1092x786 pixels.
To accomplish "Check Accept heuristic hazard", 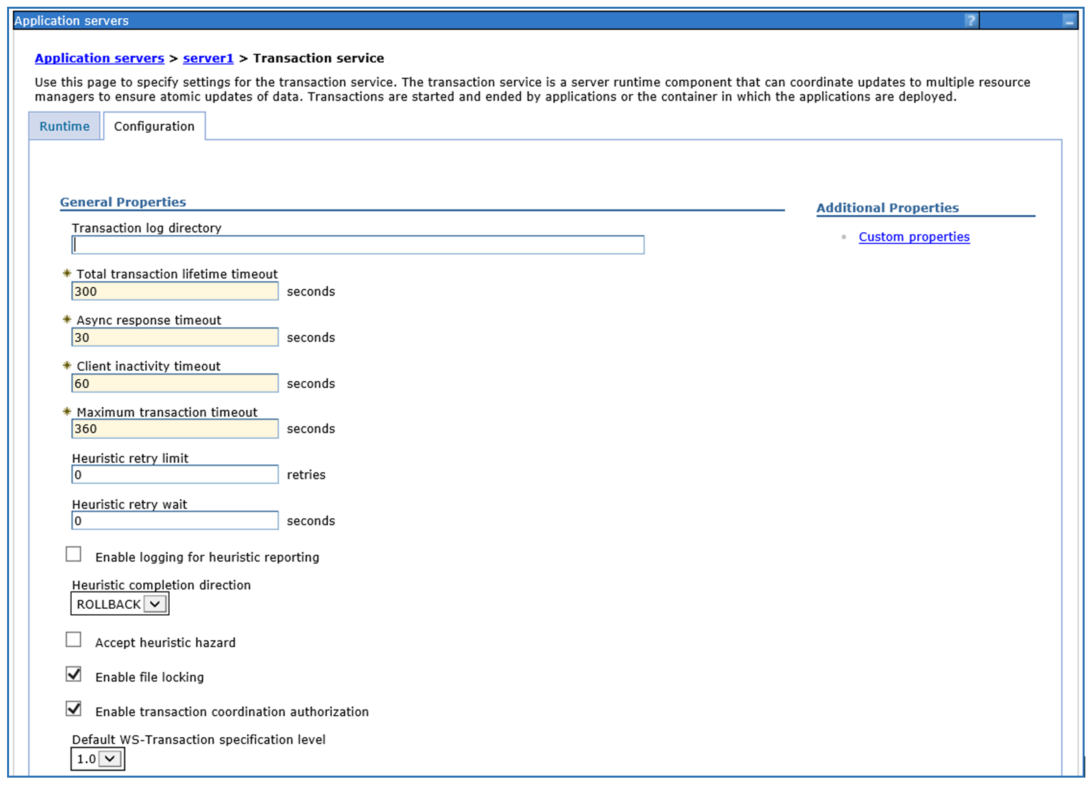I will click(x=74, y=640).
